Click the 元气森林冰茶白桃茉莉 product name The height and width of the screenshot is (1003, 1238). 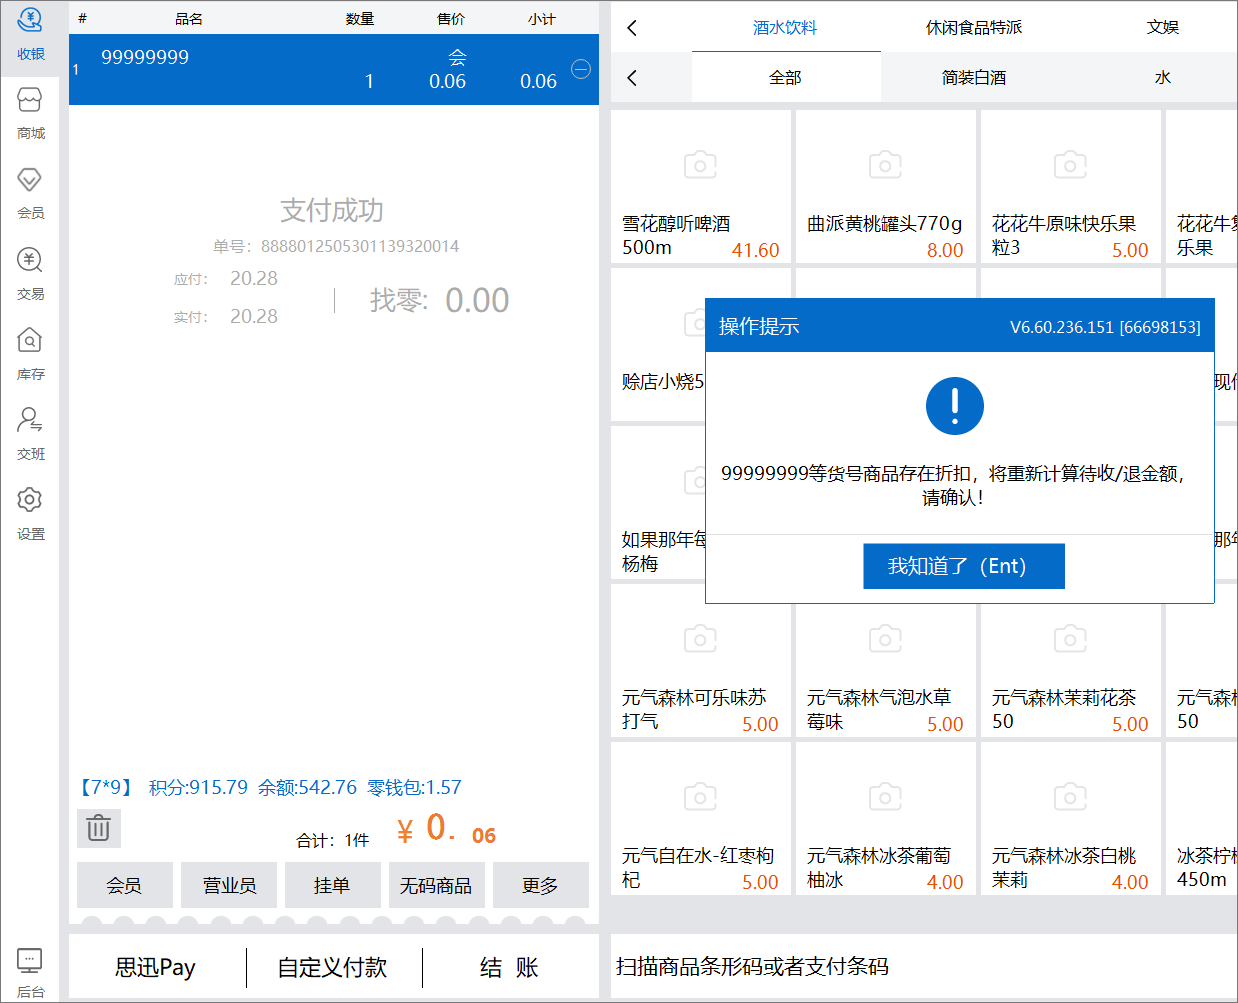[x=1064, y=867]
